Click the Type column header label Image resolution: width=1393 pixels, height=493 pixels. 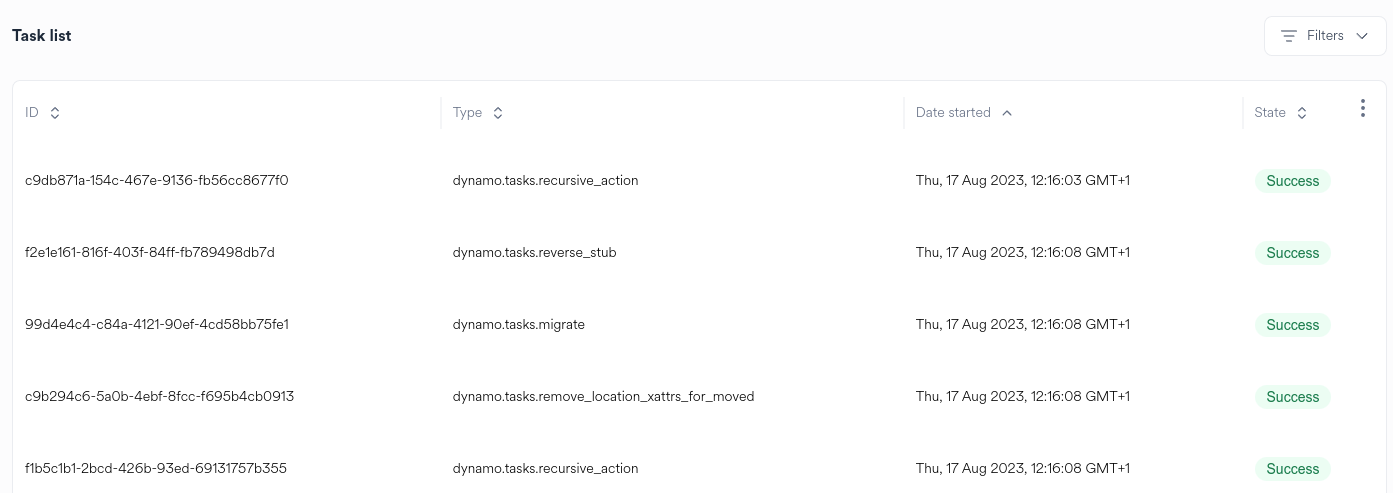coord(467,113)
